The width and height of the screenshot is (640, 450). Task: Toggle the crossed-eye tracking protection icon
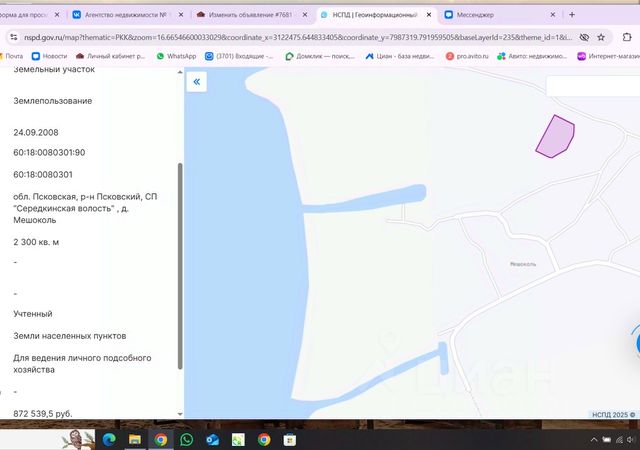coord(584,38)
